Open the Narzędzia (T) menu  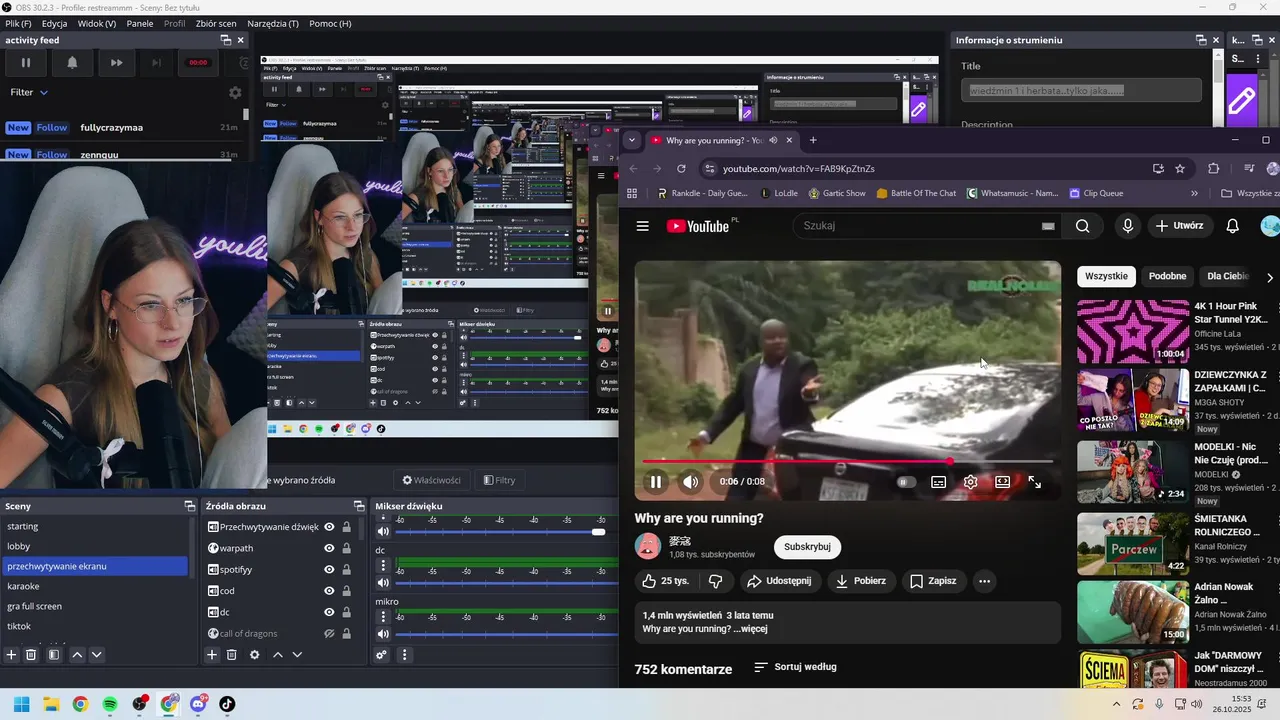pyautogui.click(x=274, y=23)
